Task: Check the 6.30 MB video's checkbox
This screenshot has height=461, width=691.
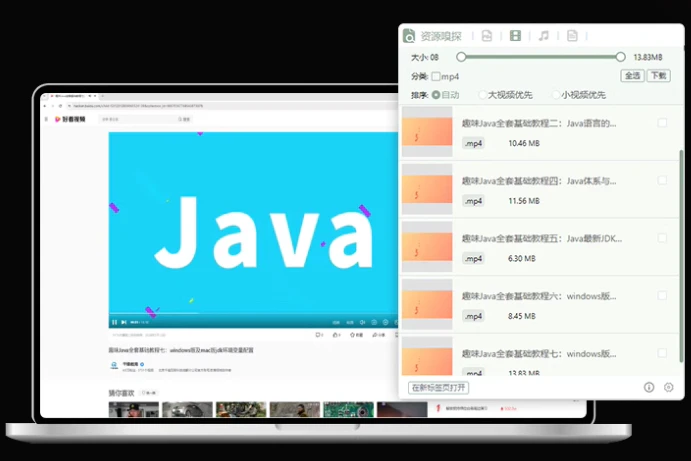Action: 662,239
